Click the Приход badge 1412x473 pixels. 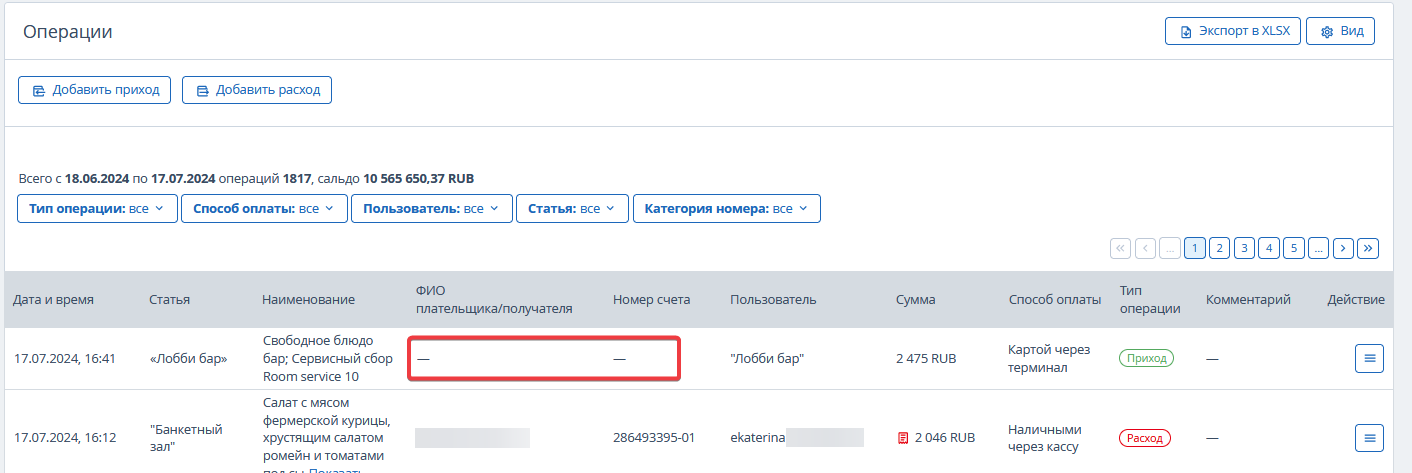tap(1146, 358)
